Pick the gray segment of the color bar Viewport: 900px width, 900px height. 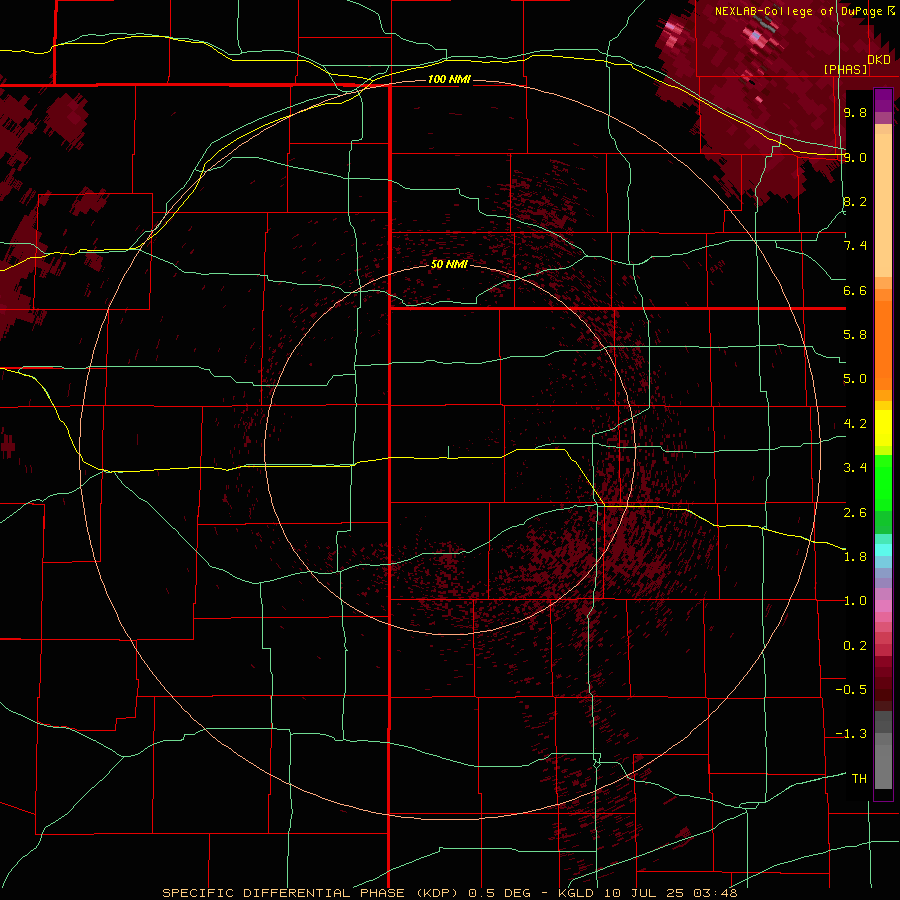pos(883,751)
